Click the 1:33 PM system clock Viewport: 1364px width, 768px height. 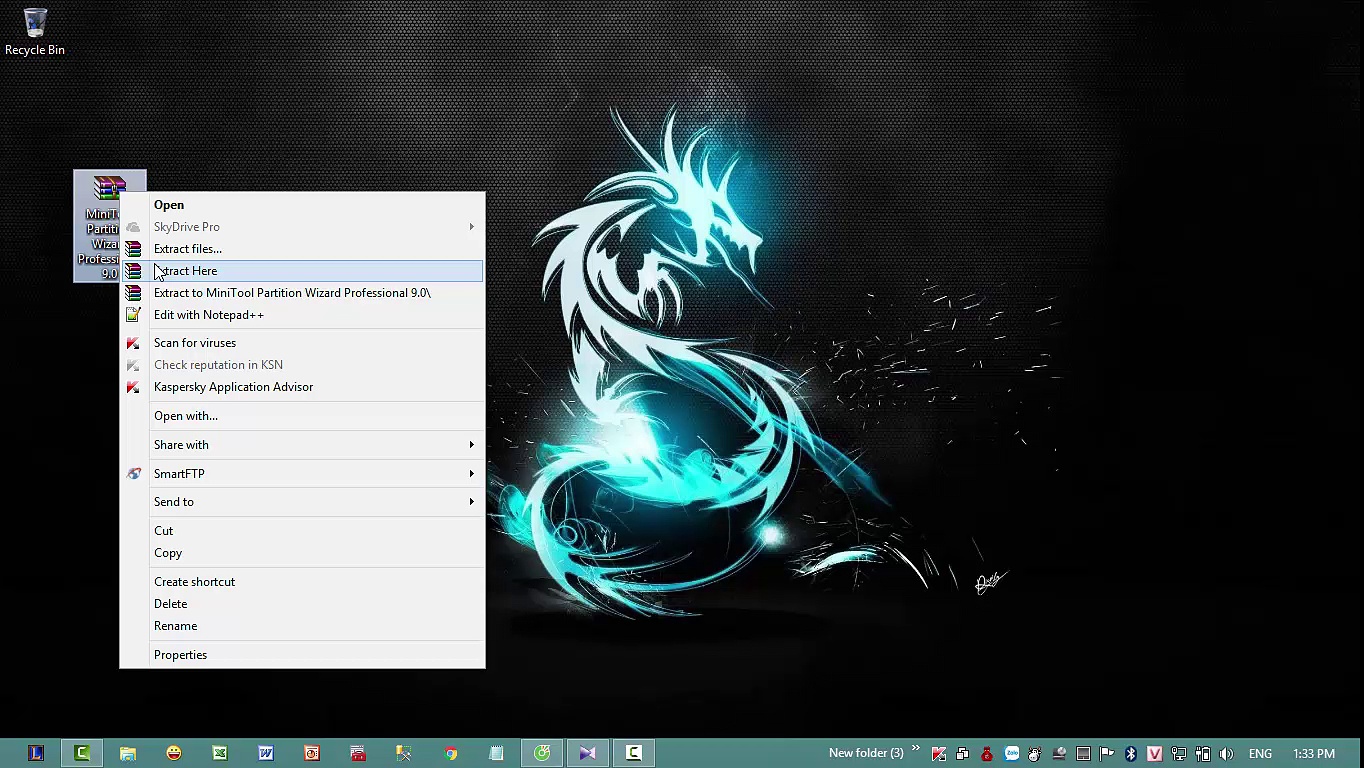1313,754
